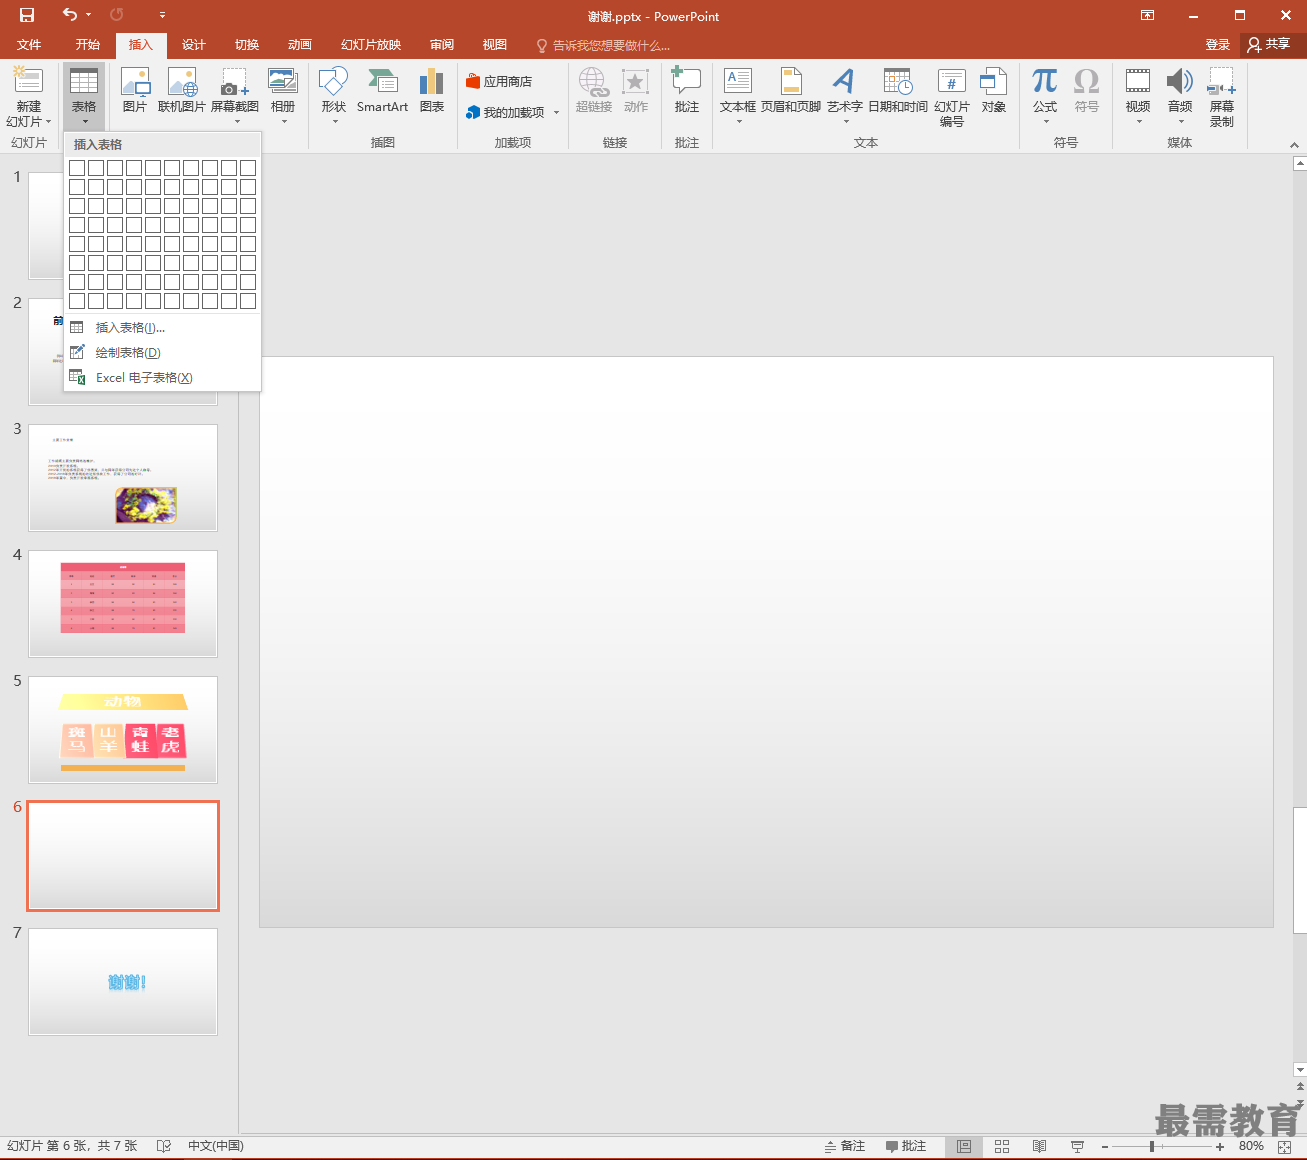Switch to the 设计 (Design) tab
Screen dimensions: 1307x1160
point(194,45)
